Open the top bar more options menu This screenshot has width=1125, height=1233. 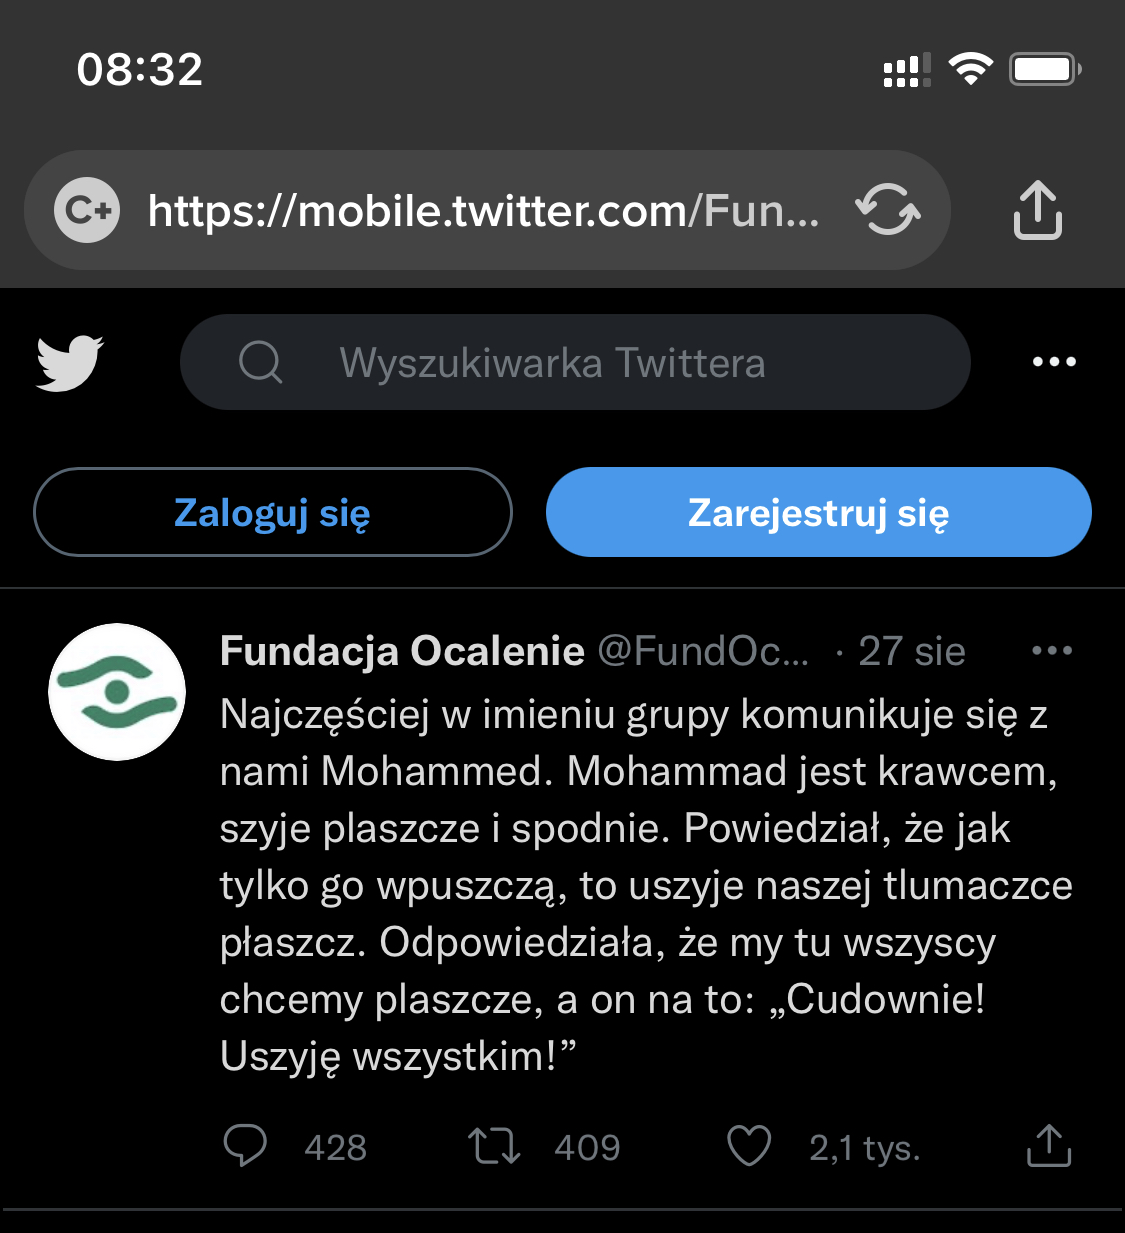pyautogui.click(x=1054, y=362)
